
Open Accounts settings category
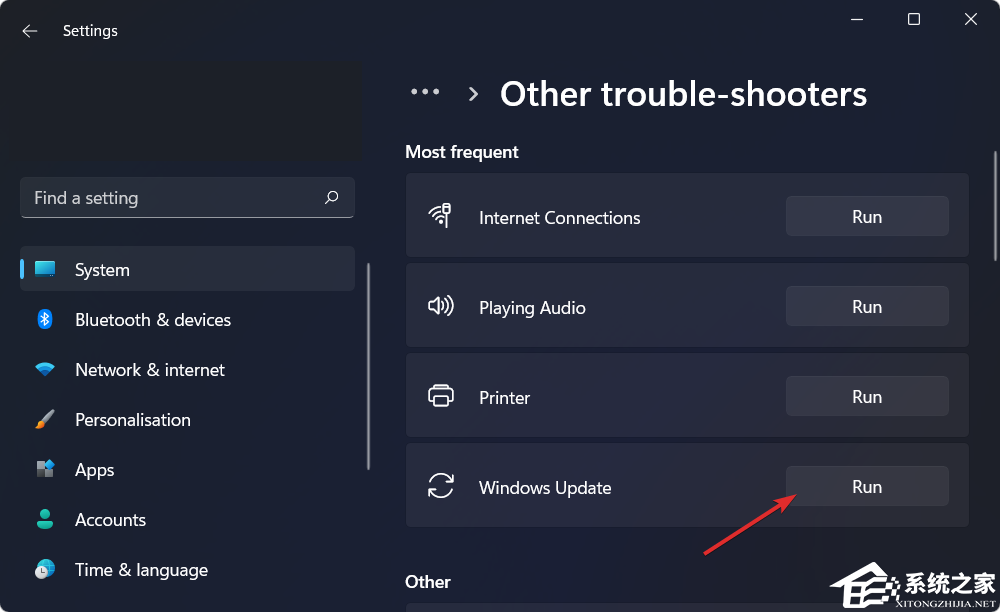tap(188, 520)
